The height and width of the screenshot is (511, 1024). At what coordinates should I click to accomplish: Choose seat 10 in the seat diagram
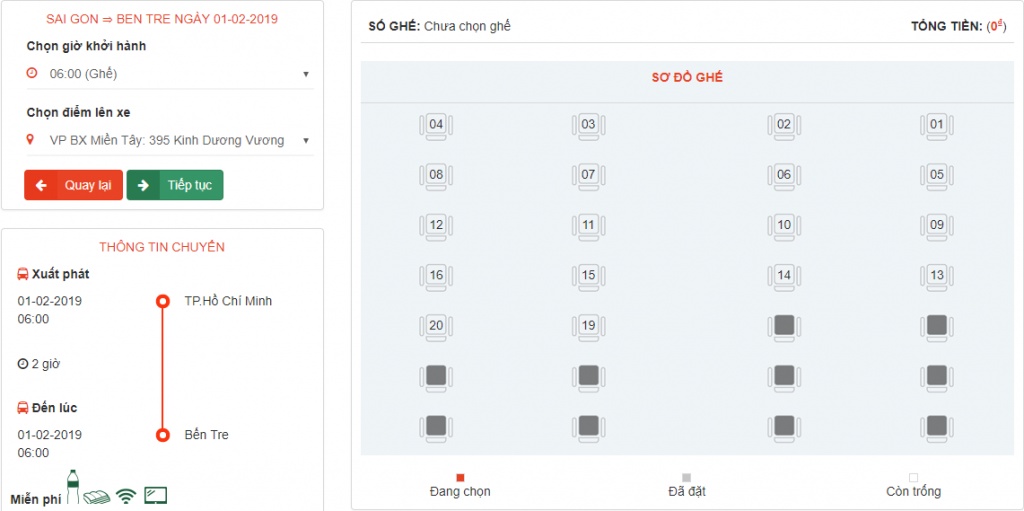(x=784, y=227)
